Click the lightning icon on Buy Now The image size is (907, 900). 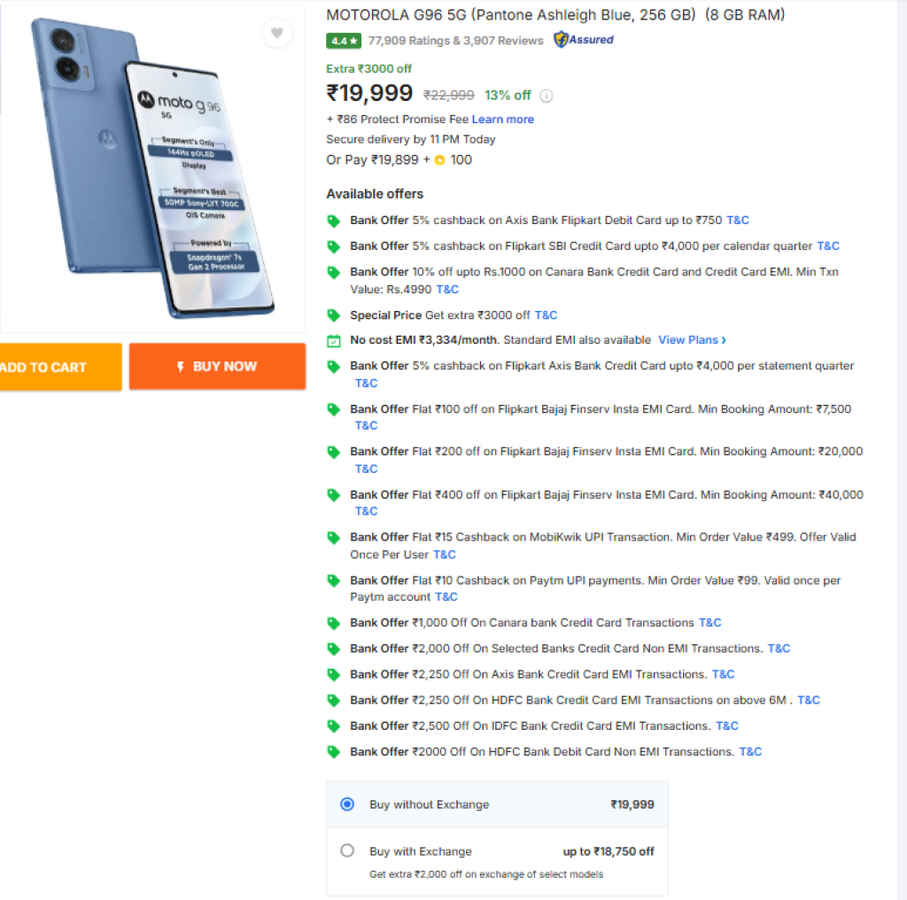tap(182, 366)
